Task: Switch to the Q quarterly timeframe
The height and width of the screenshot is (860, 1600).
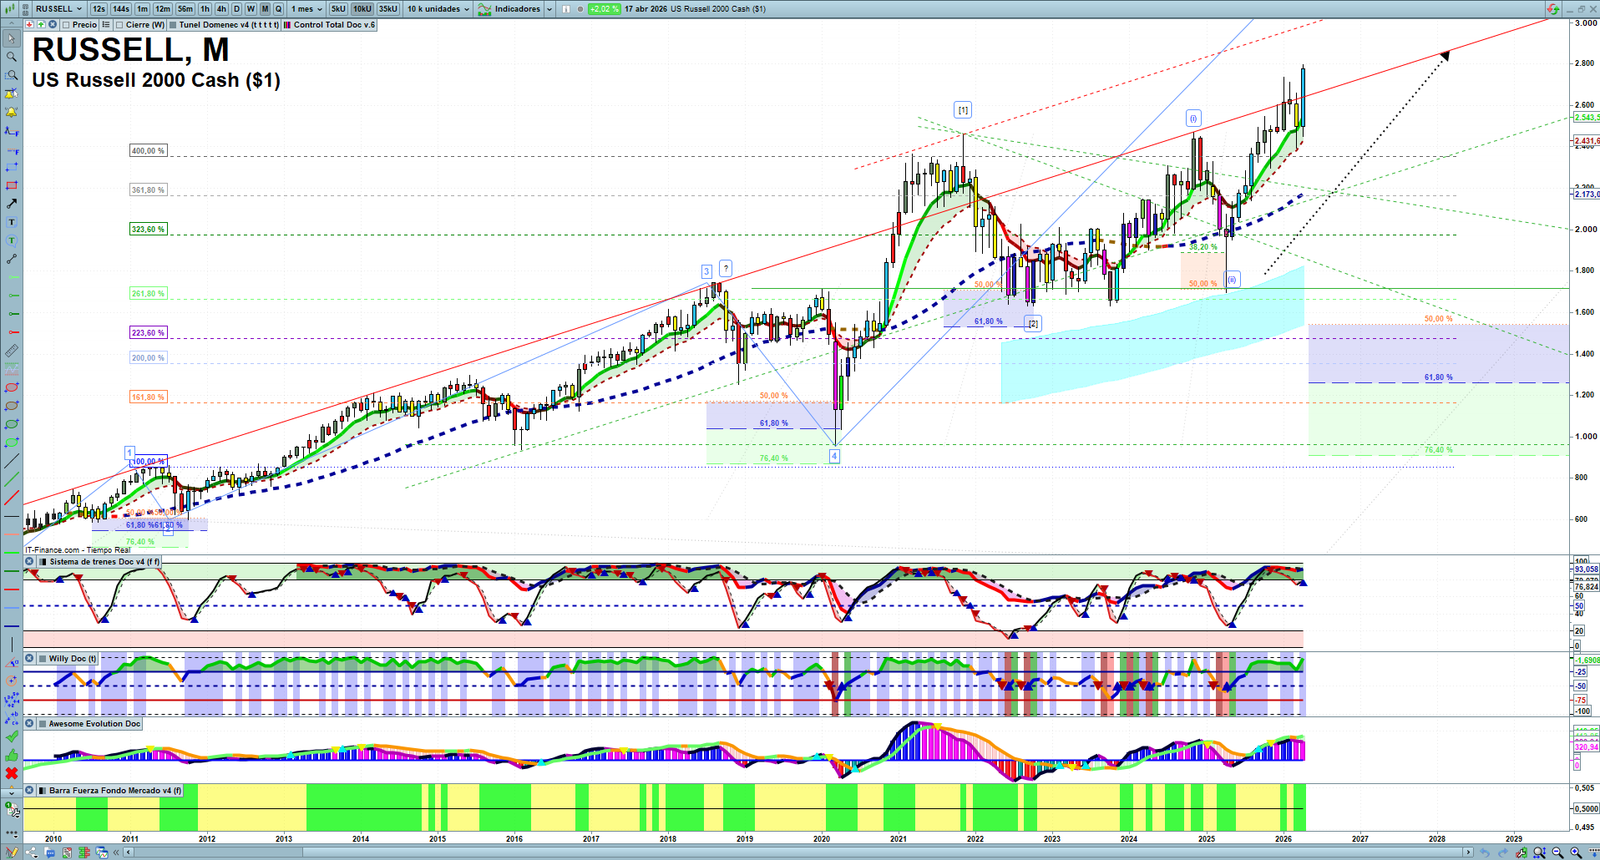Action: (279, 9)
